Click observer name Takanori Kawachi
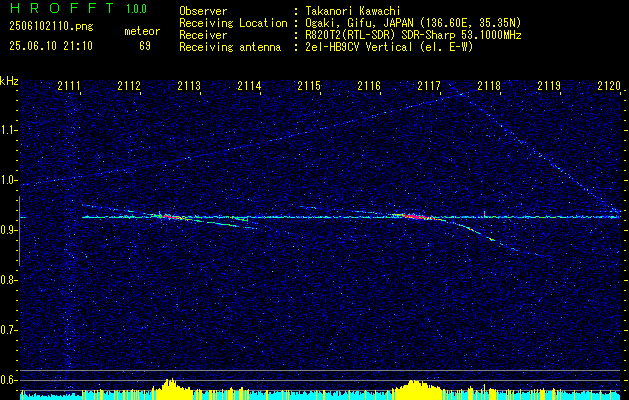Screen dimensions: 629x400 pos(352,11)
